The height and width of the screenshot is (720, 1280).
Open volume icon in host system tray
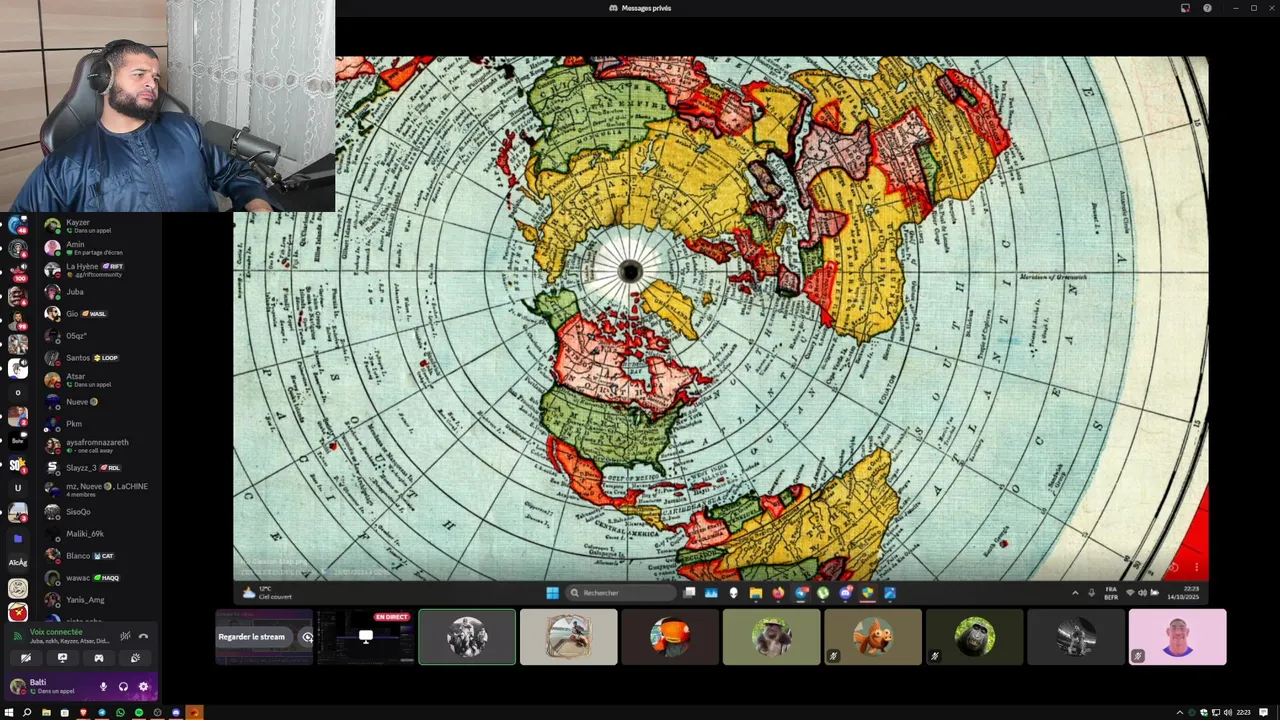tap(1228, 712)
